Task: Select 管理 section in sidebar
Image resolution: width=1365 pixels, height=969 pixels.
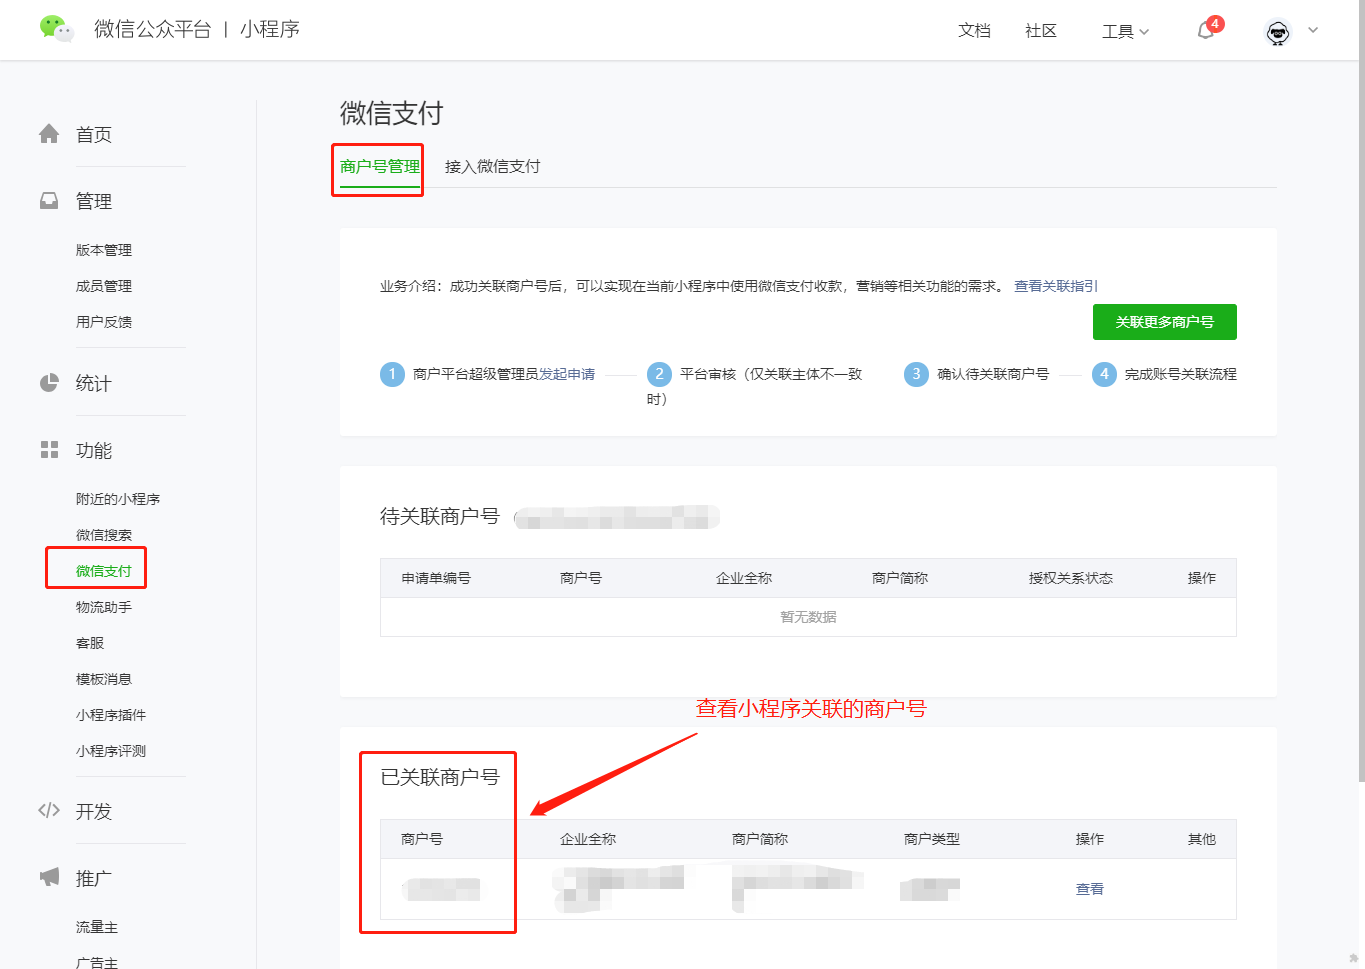Action: click(x=94, y=201)
